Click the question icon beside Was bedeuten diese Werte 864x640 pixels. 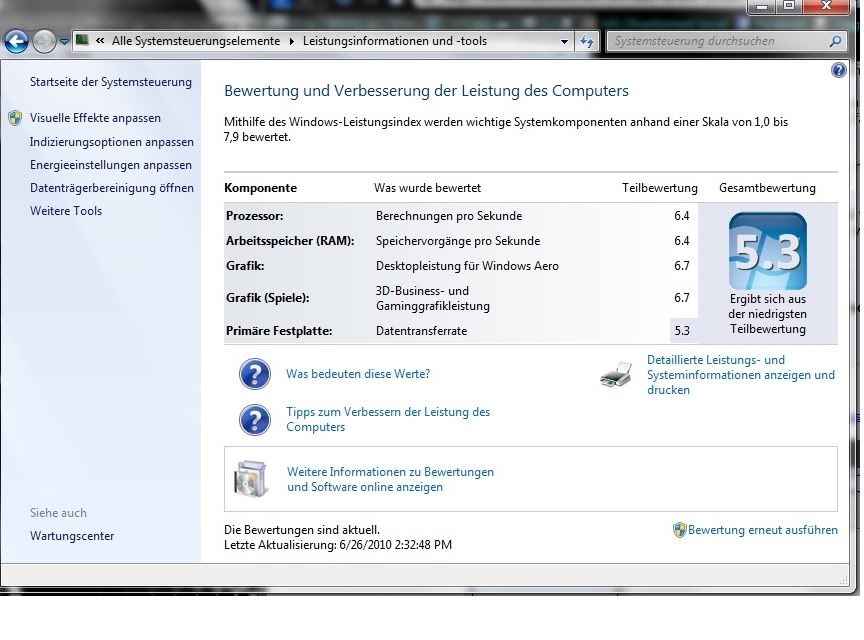(255, 374)
